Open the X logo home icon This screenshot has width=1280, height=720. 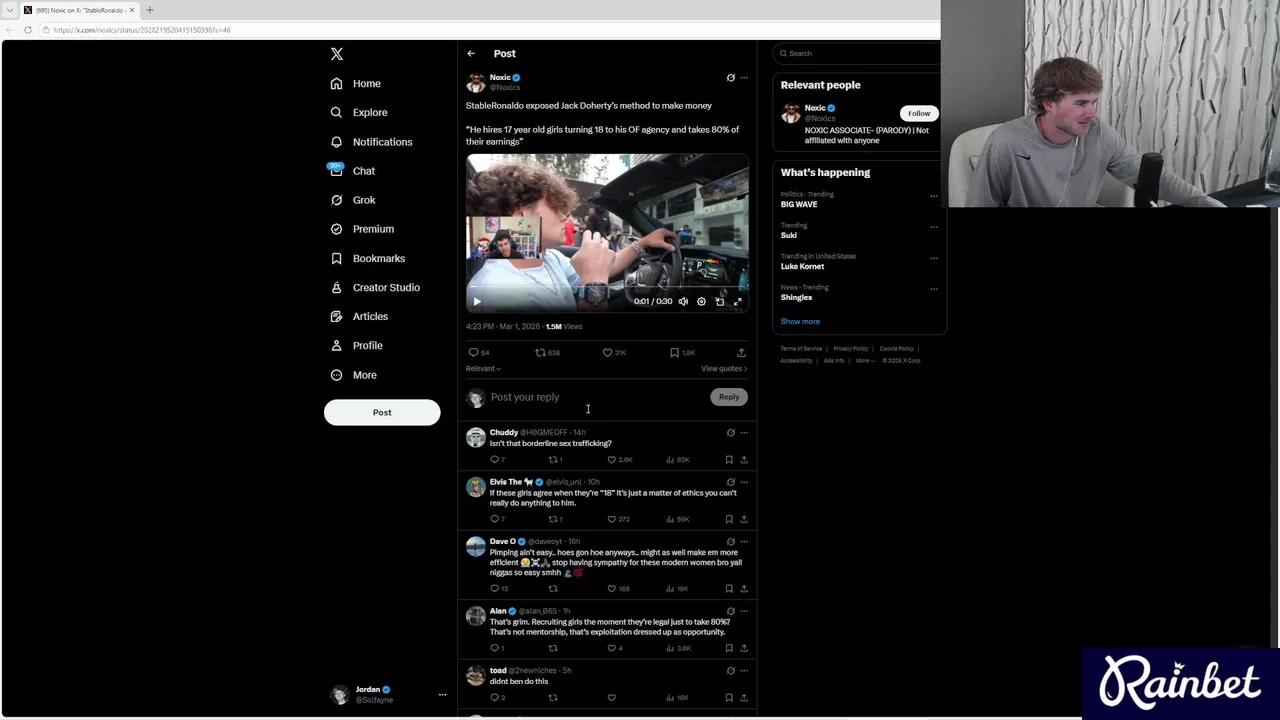pyautogui.click(x=337, y=54)
